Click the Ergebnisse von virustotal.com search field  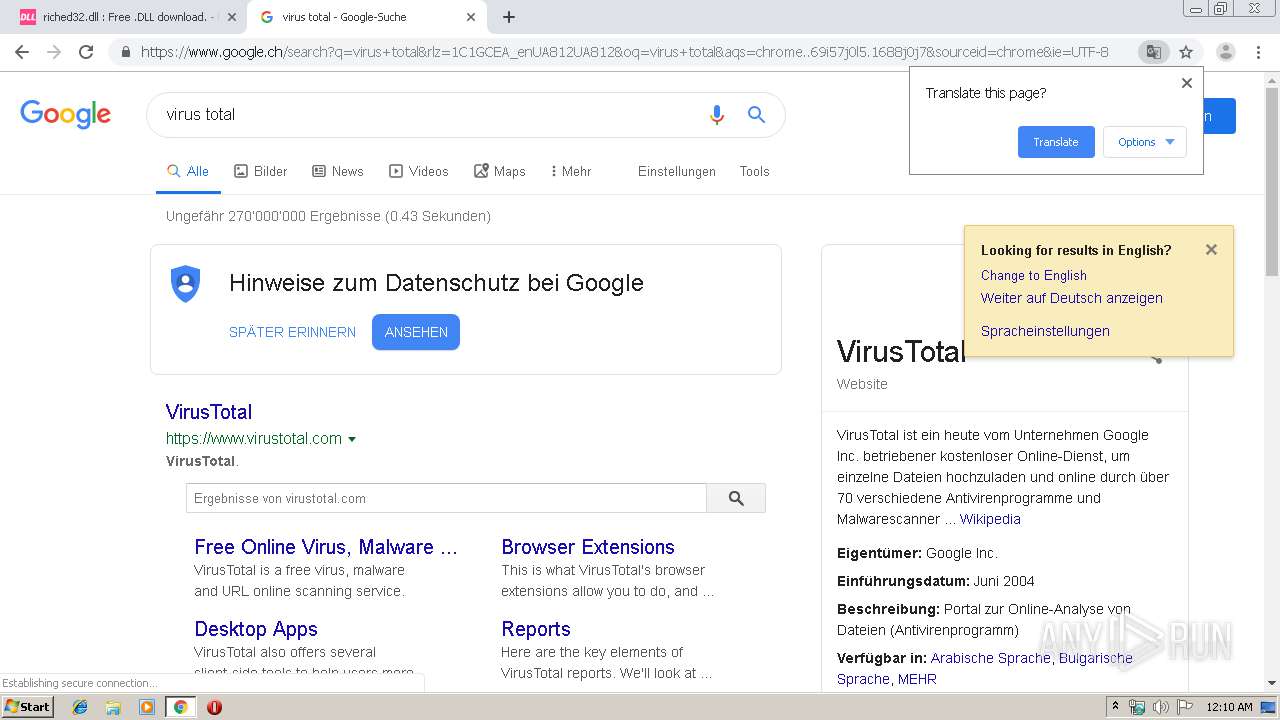[446, 498]
